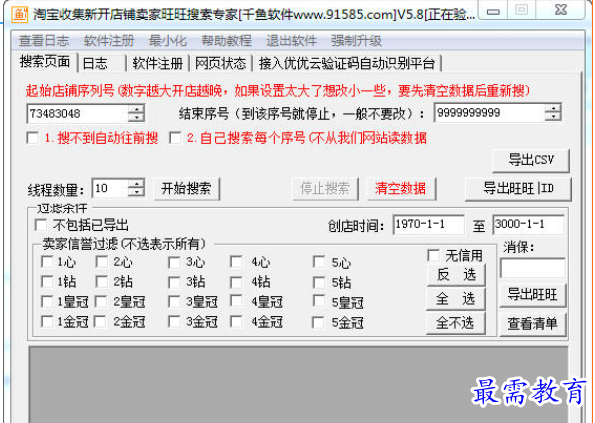Switch to the 网页状态 tab
Viewport: 595px width, 423px height.
click(x=220, y=63)
